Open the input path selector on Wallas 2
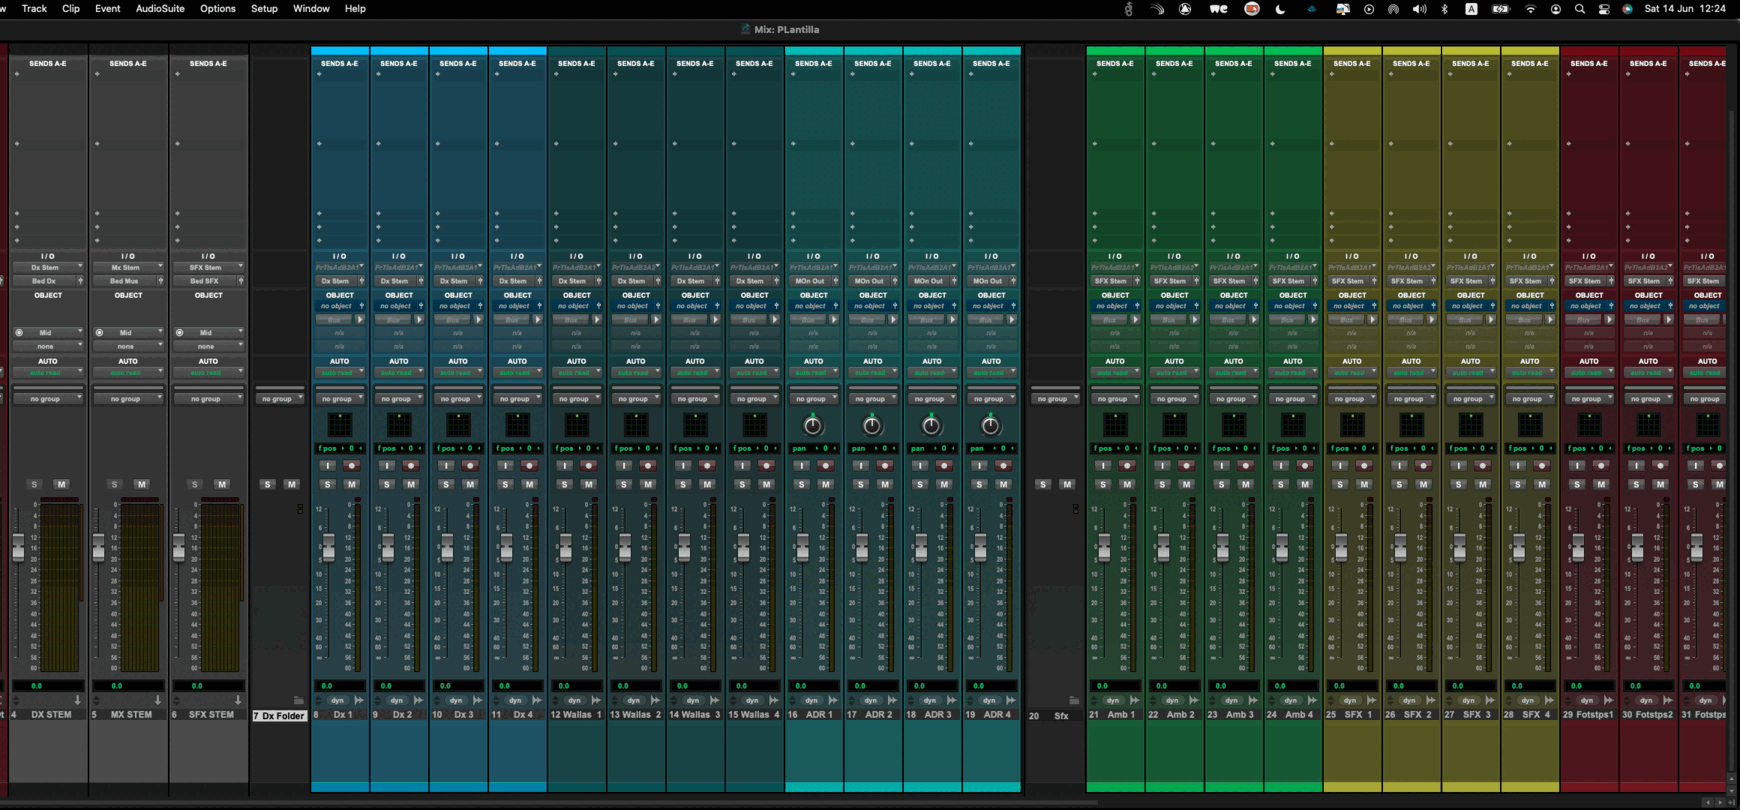 pyautogui.click(x=636, y=267)
